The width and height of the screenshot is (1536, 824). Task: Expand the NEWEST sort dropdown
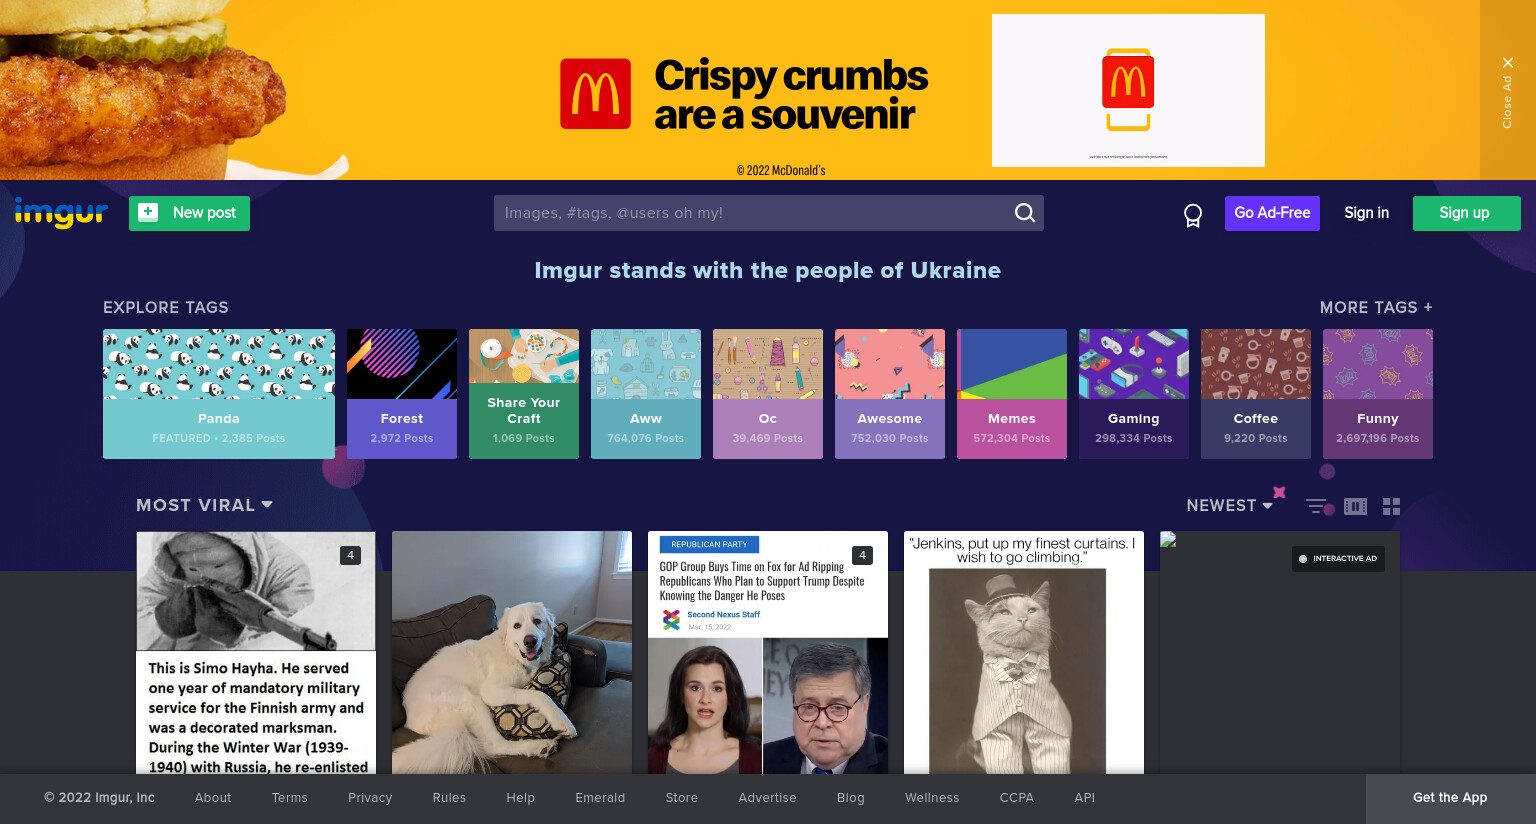[1229, 505]
